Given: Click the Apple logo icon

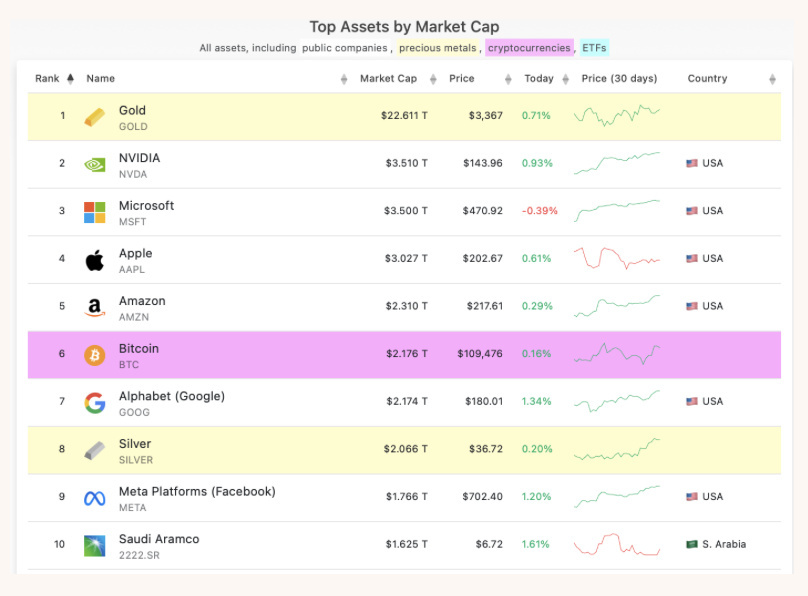Looking at the screenshot, I should tap(94, 260).
